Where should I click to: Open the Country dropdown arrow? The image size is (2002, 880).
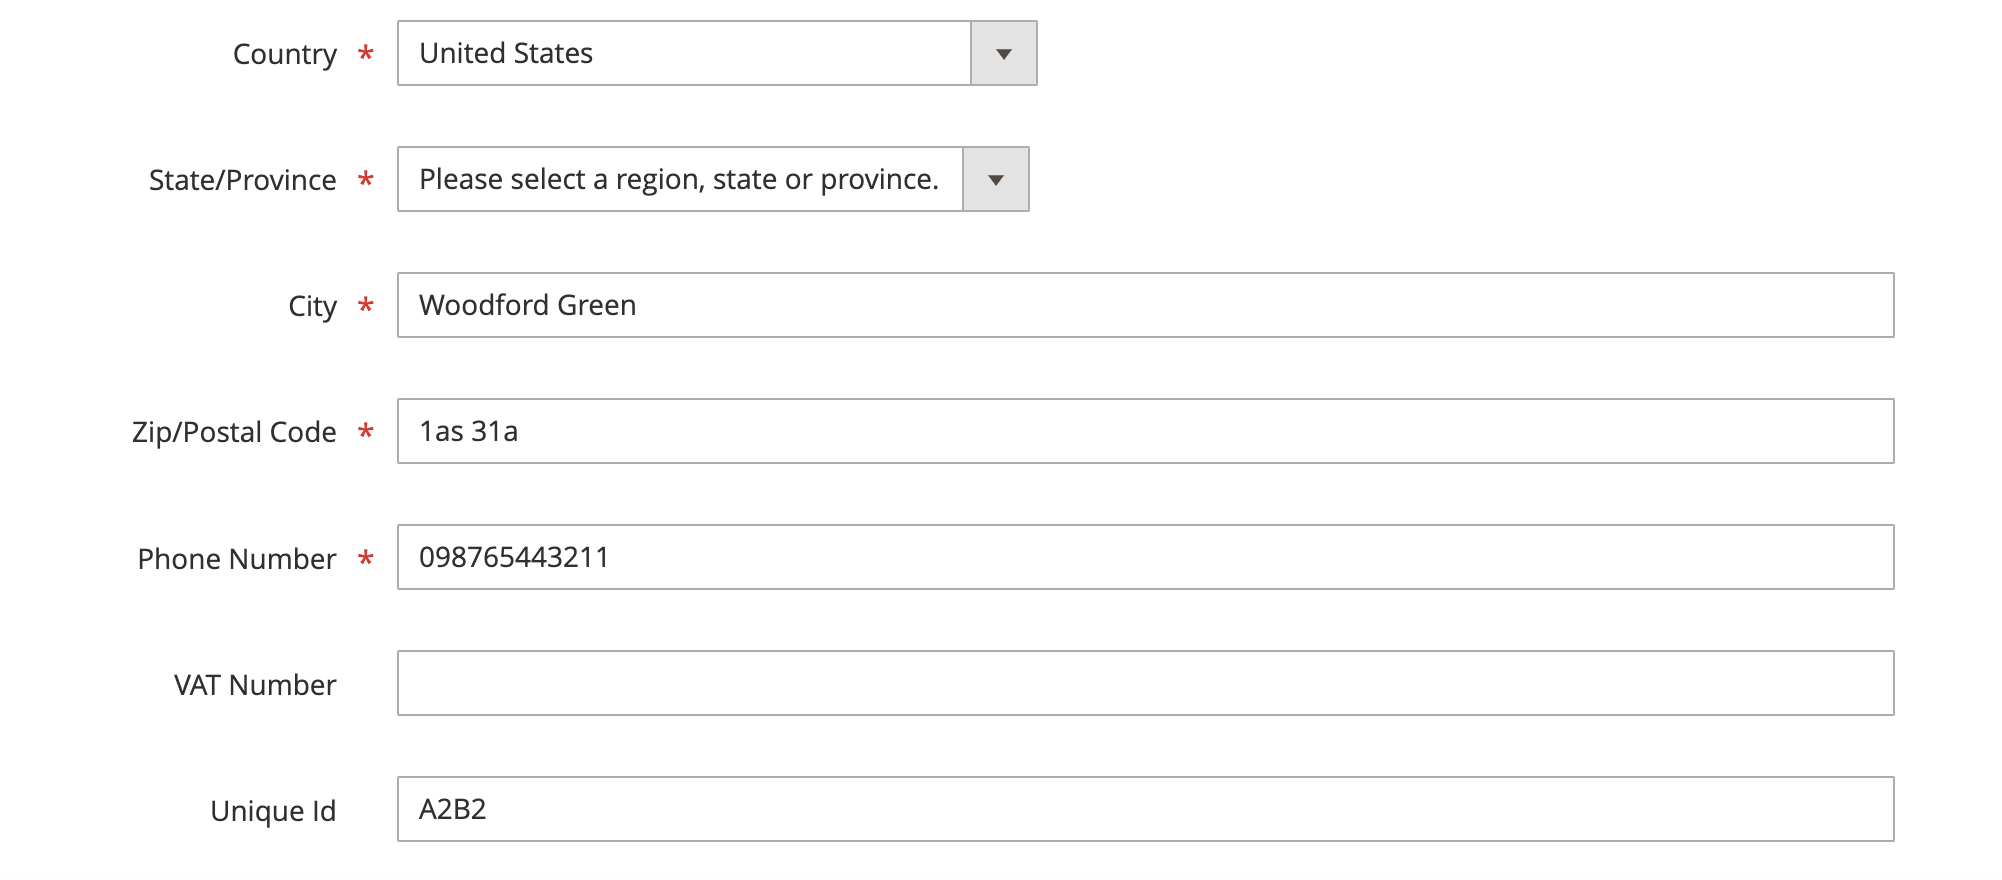[1004, 54]
